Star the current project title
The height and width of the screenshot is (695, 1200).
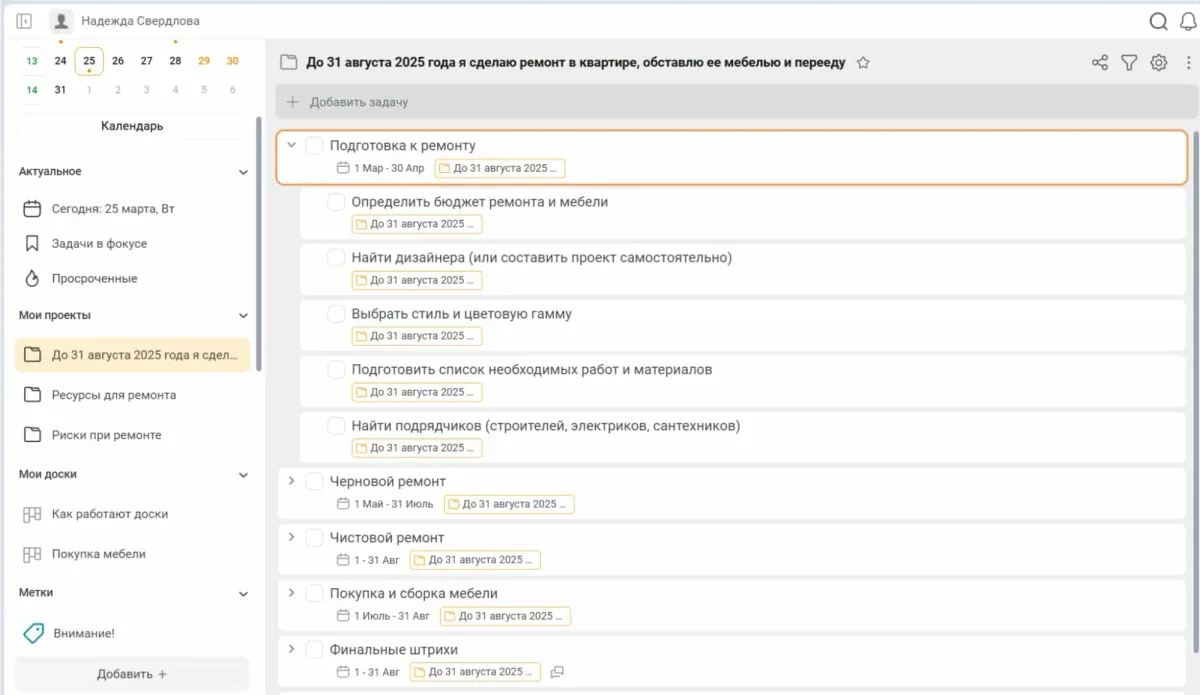tap(863, 61)
